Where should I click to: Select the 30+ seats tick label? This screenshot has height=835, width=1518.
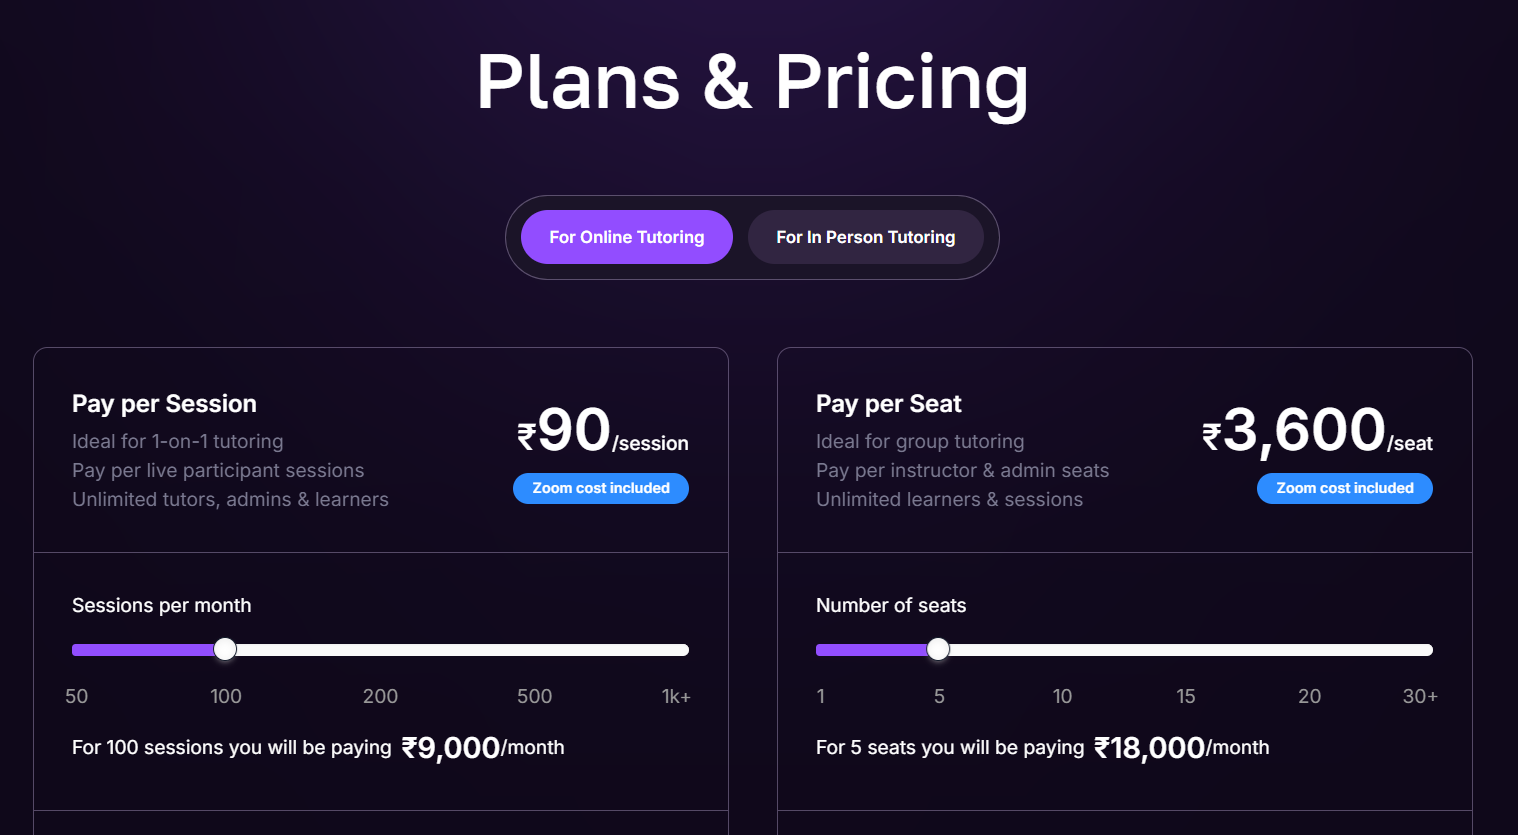(1419, 696)
